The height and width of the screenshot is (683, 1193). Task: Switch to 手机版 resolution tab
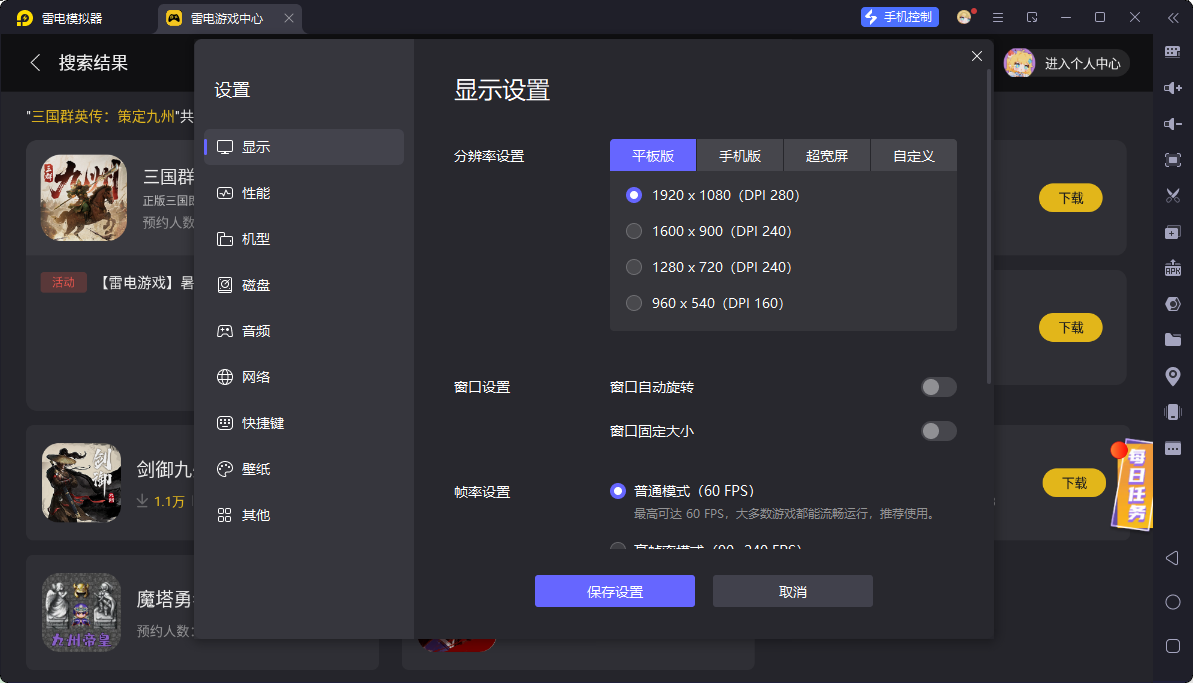(740, 155)
